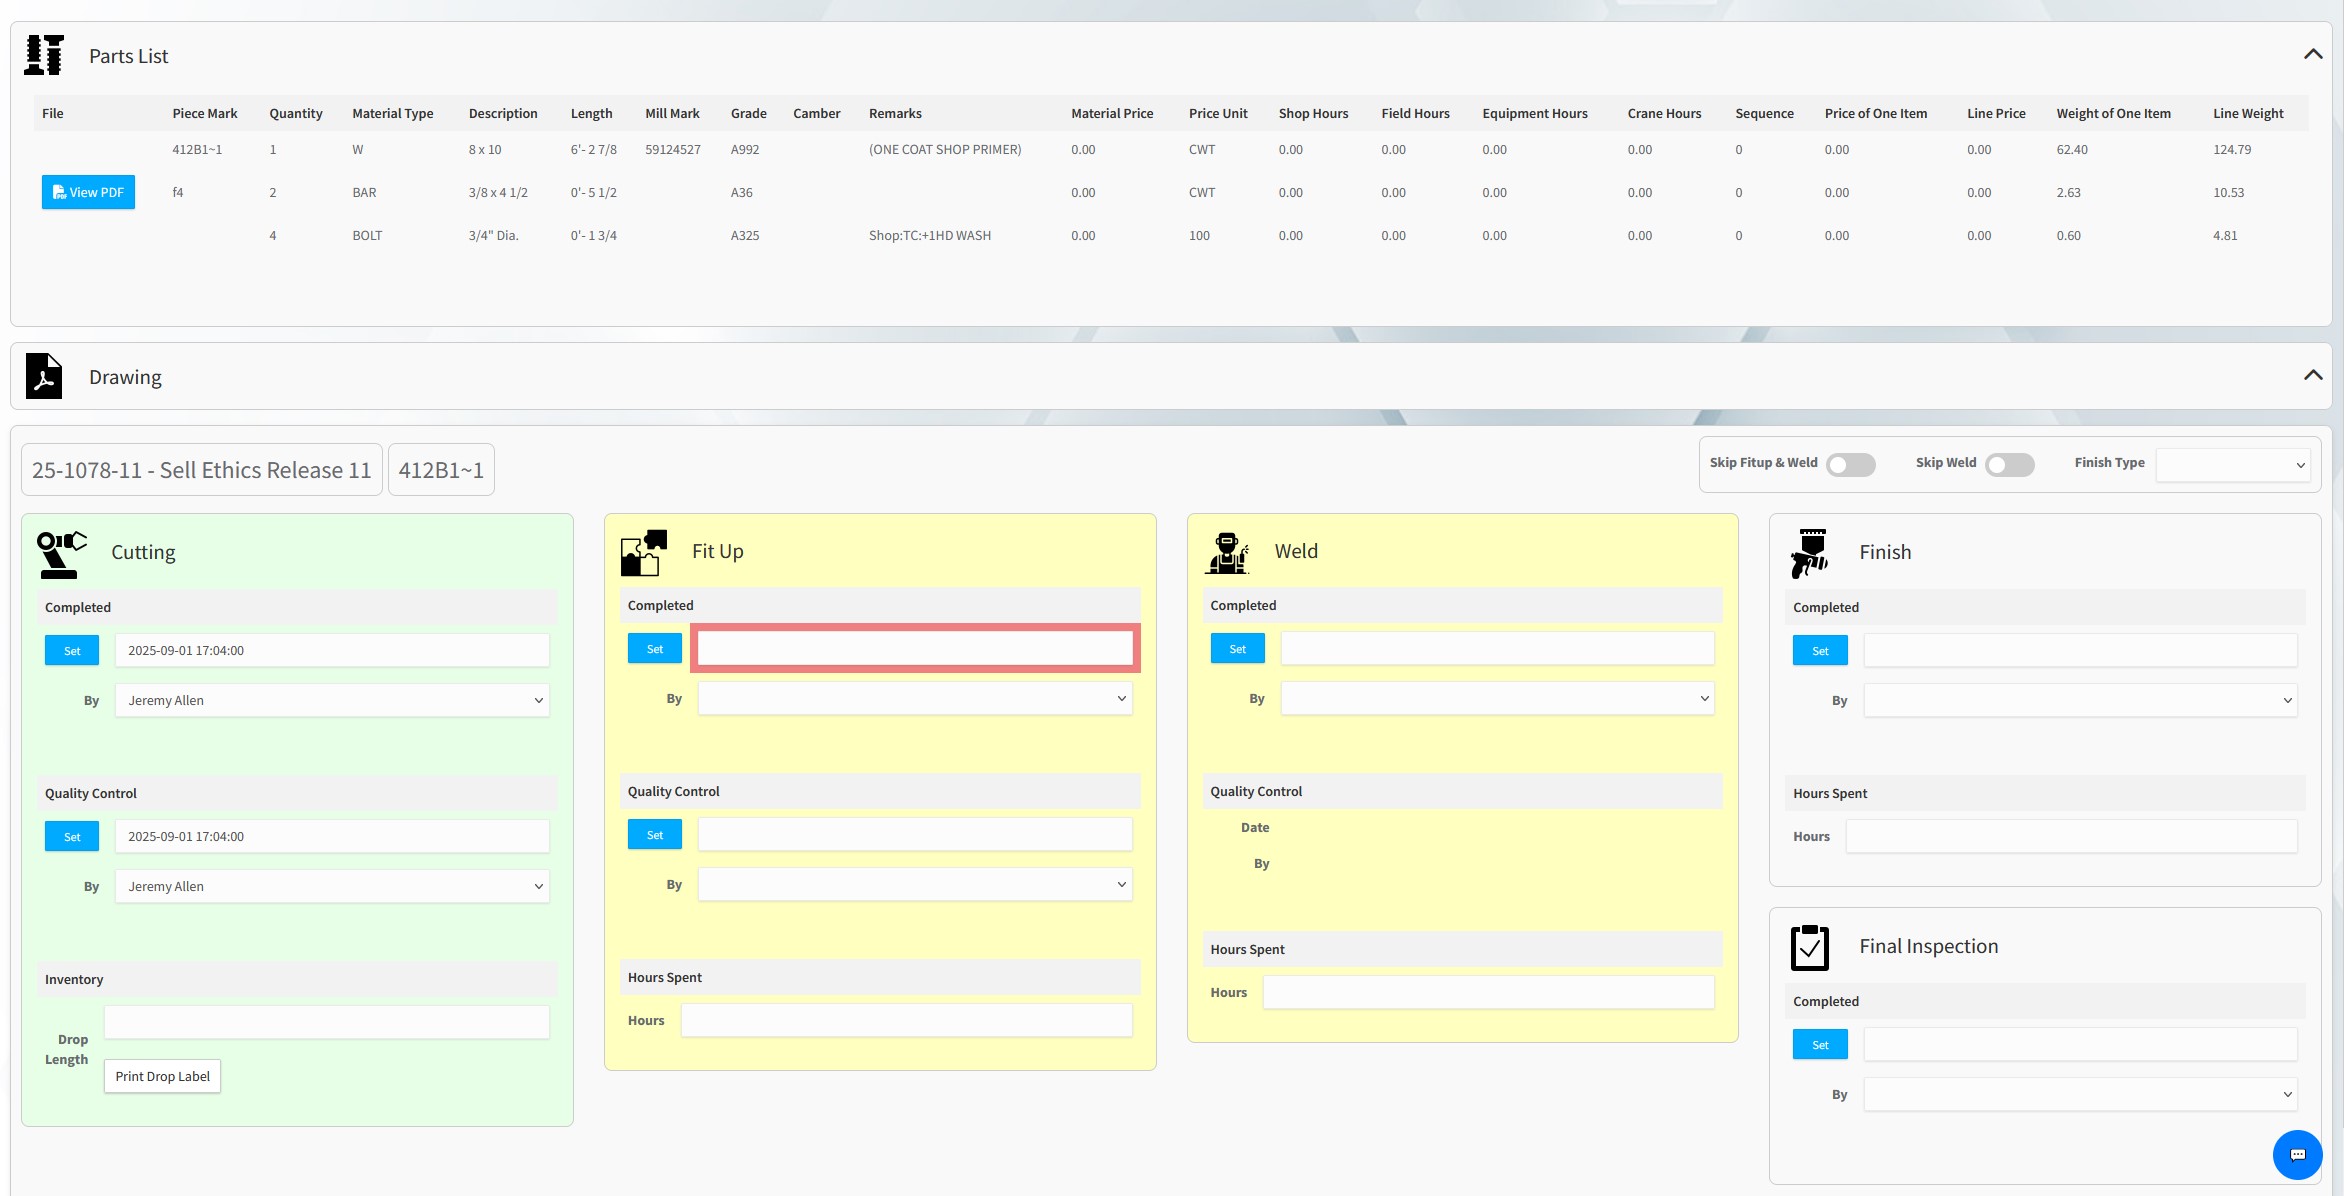Screen dimensions: 2344x1196
Task: Open the chat support bubble
Action: (x=2297, y=1155)
